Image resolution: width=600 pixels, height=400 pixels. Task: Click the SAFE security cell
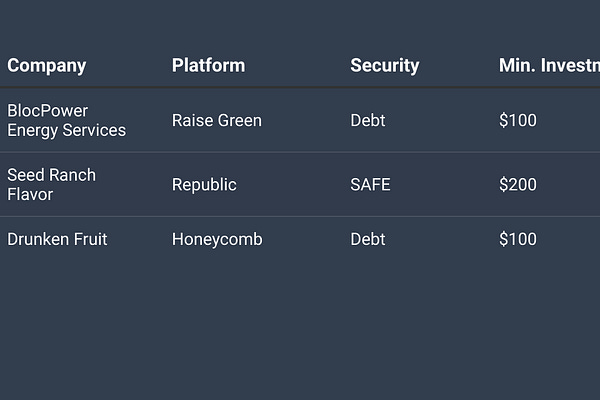370,185
